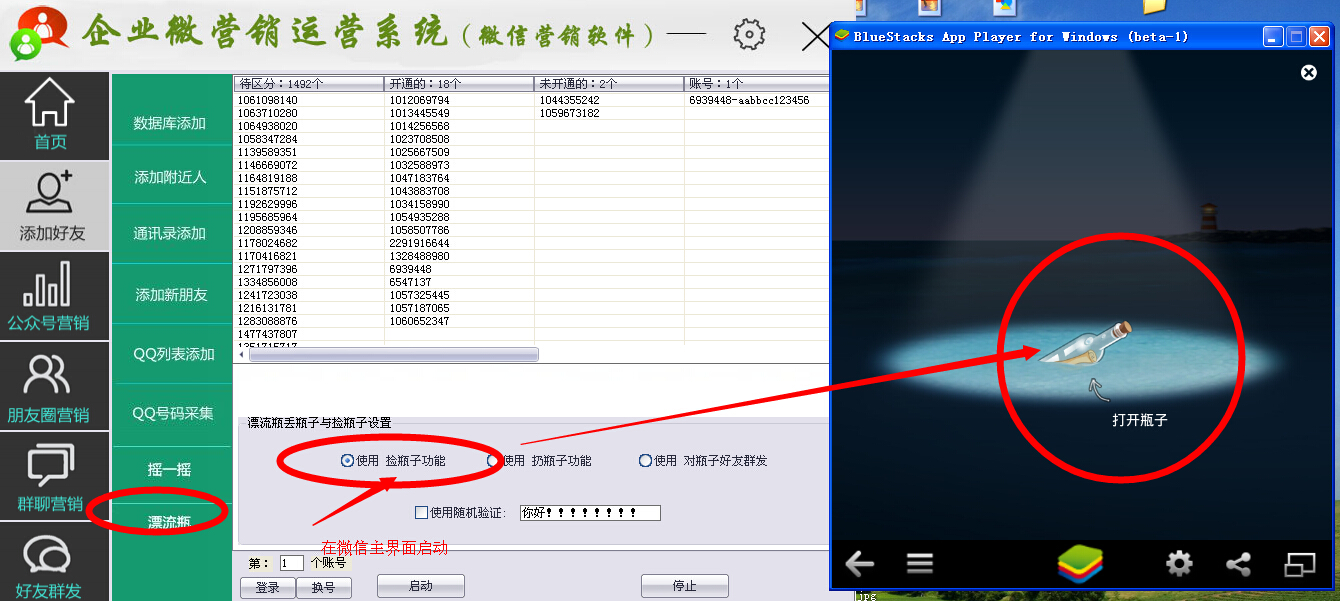Click the 开通的：18个 column header
Viewport: 1340px width, 601px height.
tap(459, 83)
